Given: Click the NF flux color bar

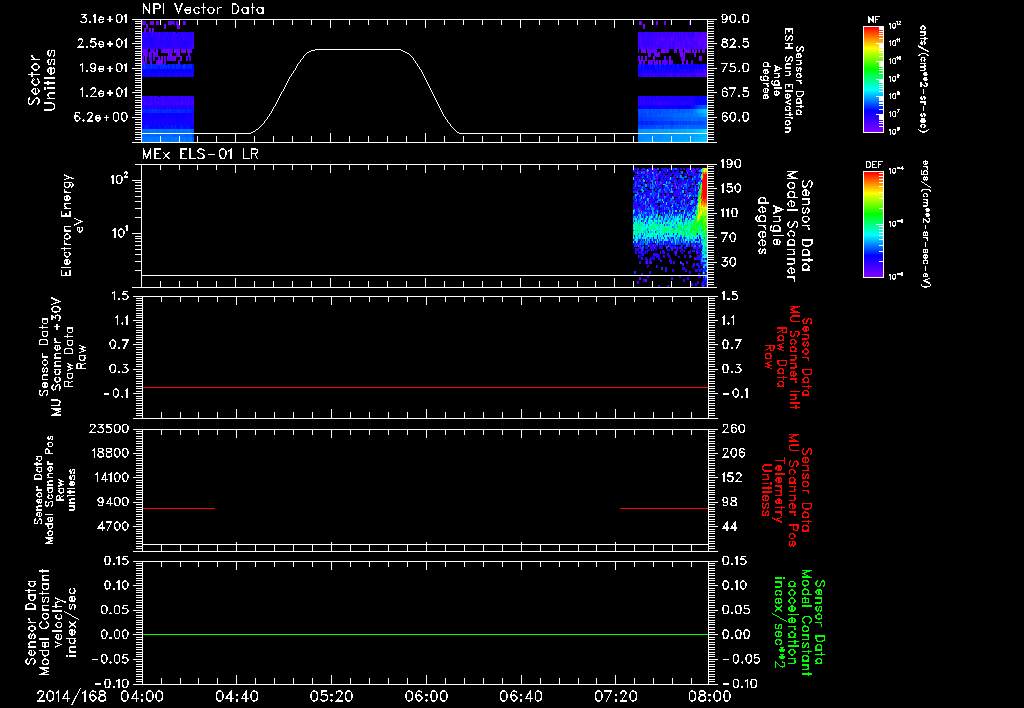Looking at the screenshot, I should (x=873, y=78).
